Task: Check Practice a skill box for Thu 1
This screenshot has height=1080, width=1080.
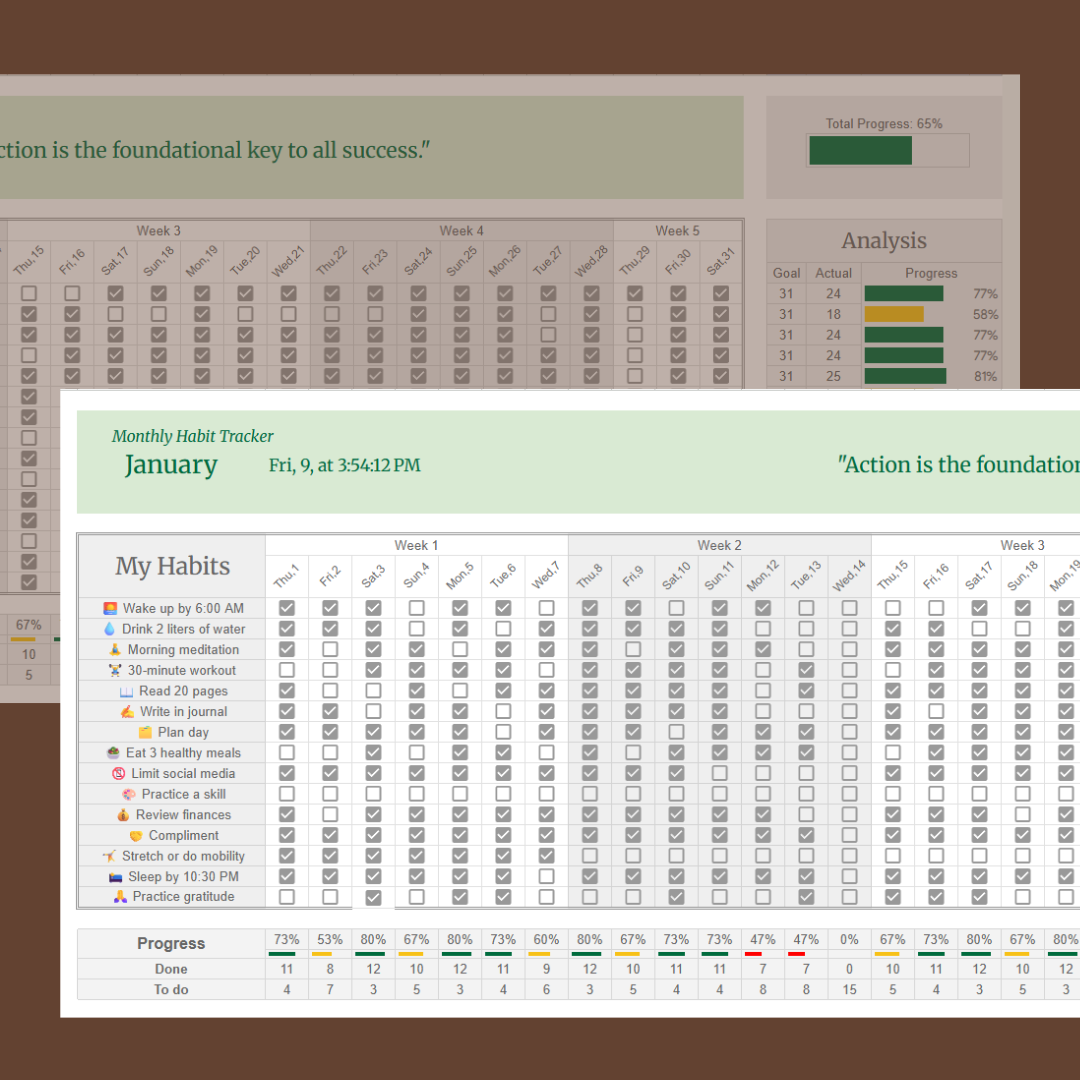Action: tap(287, 794)
